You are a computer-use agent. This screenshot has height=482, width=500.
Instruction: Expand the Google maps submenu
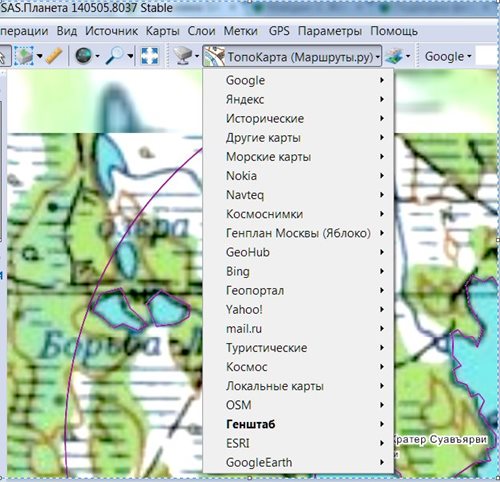(298, 80)
